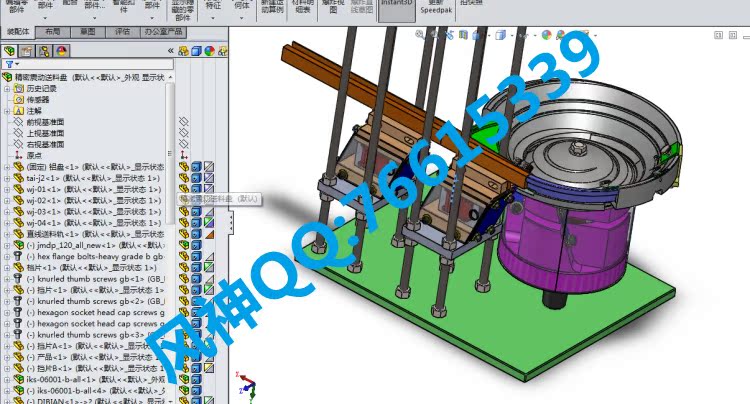Switch to the 装配体 tab
Image resolution: width=750 pixels, height=404 pixels.
pyautogui.click(x=18, y=32)
